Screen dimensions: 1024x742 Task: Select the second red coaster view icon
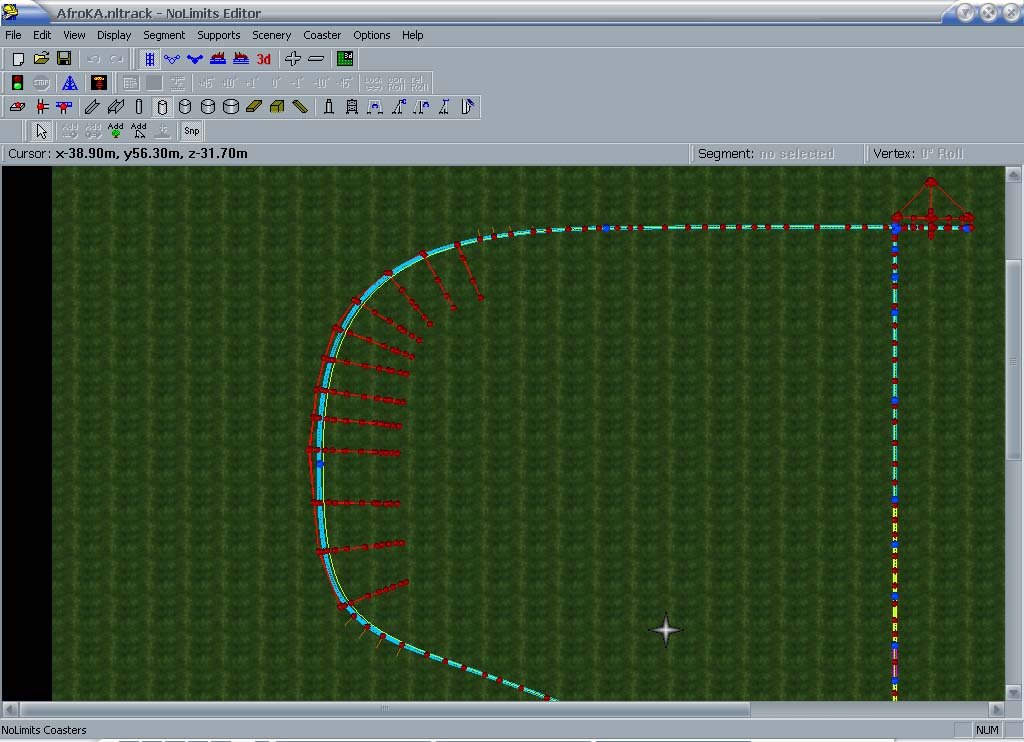click(241, 59)
